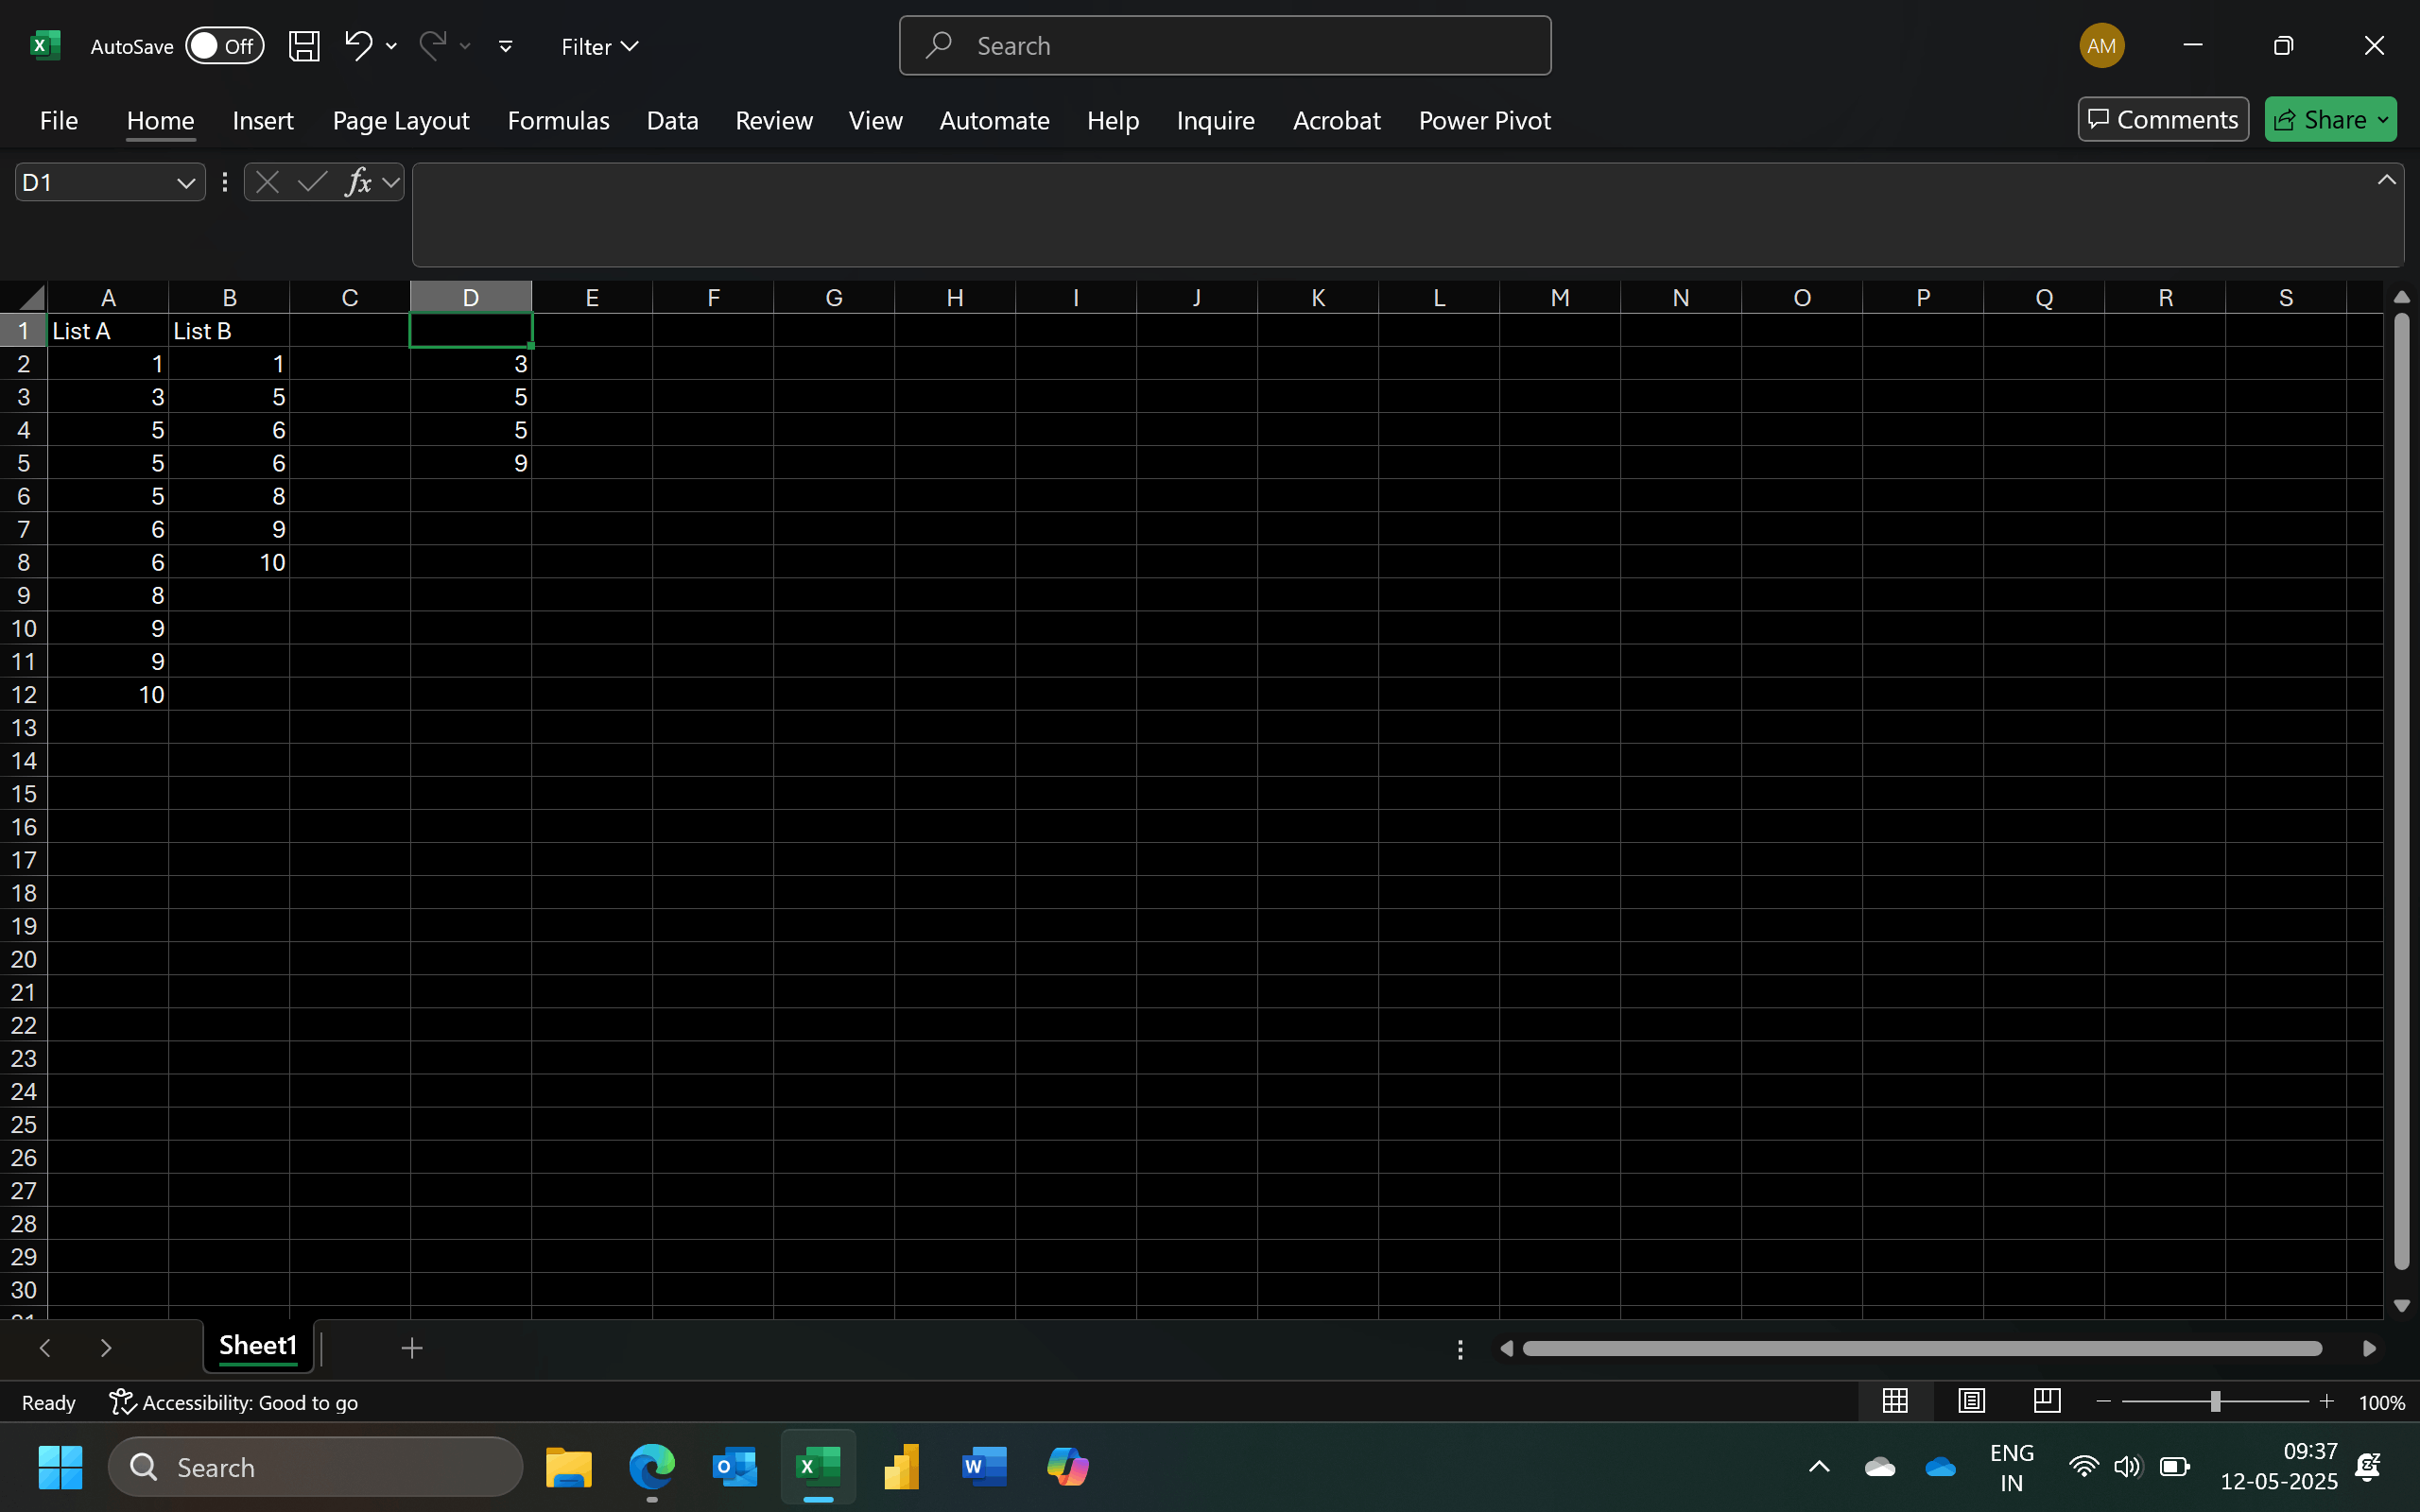
Task: Open the Formulas ribbon tab
Action: [558, 120]
